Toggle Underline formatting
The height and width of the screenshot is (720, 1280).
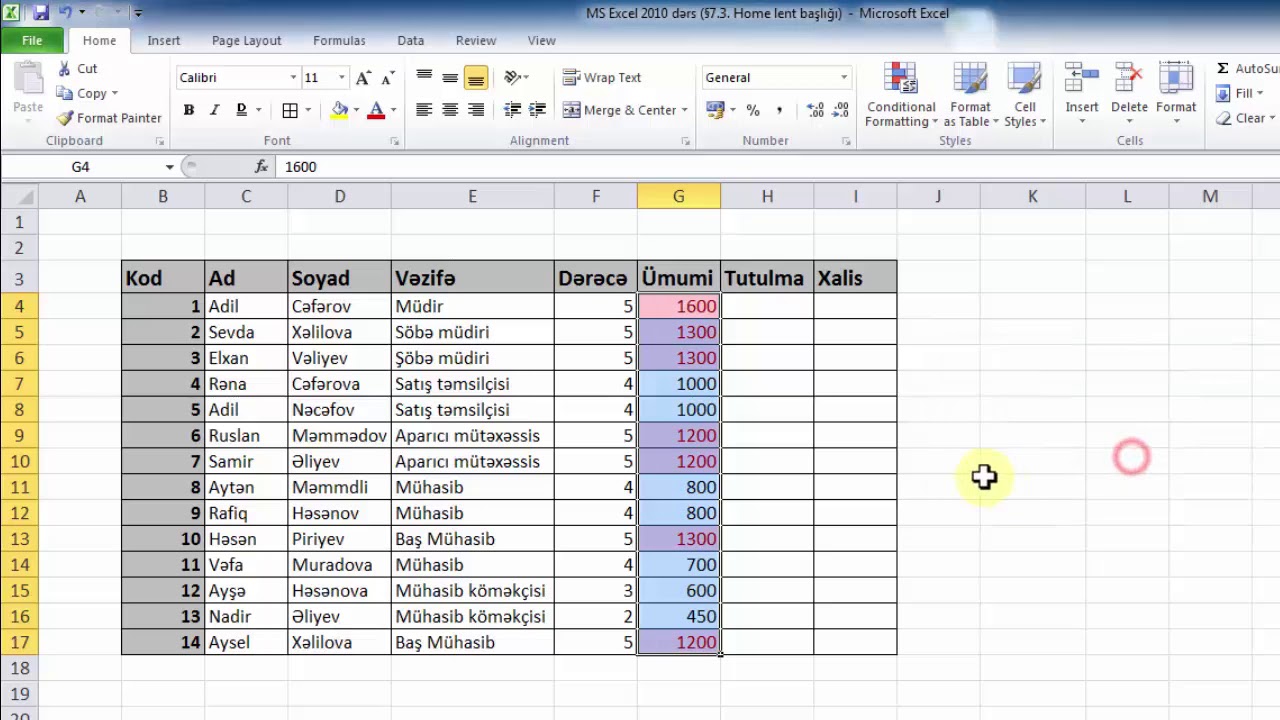point(241,110)
